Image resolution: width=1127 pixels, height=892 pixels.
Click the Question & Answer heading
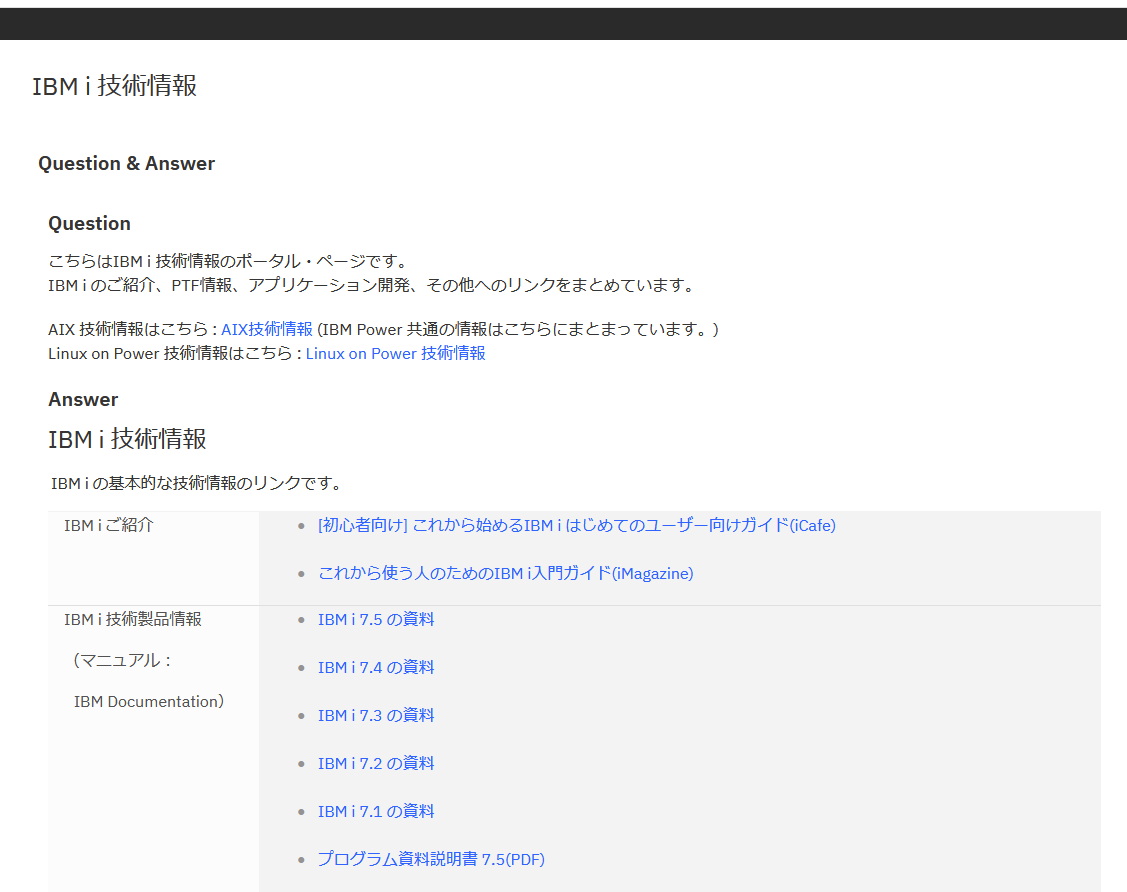point(126,164)
